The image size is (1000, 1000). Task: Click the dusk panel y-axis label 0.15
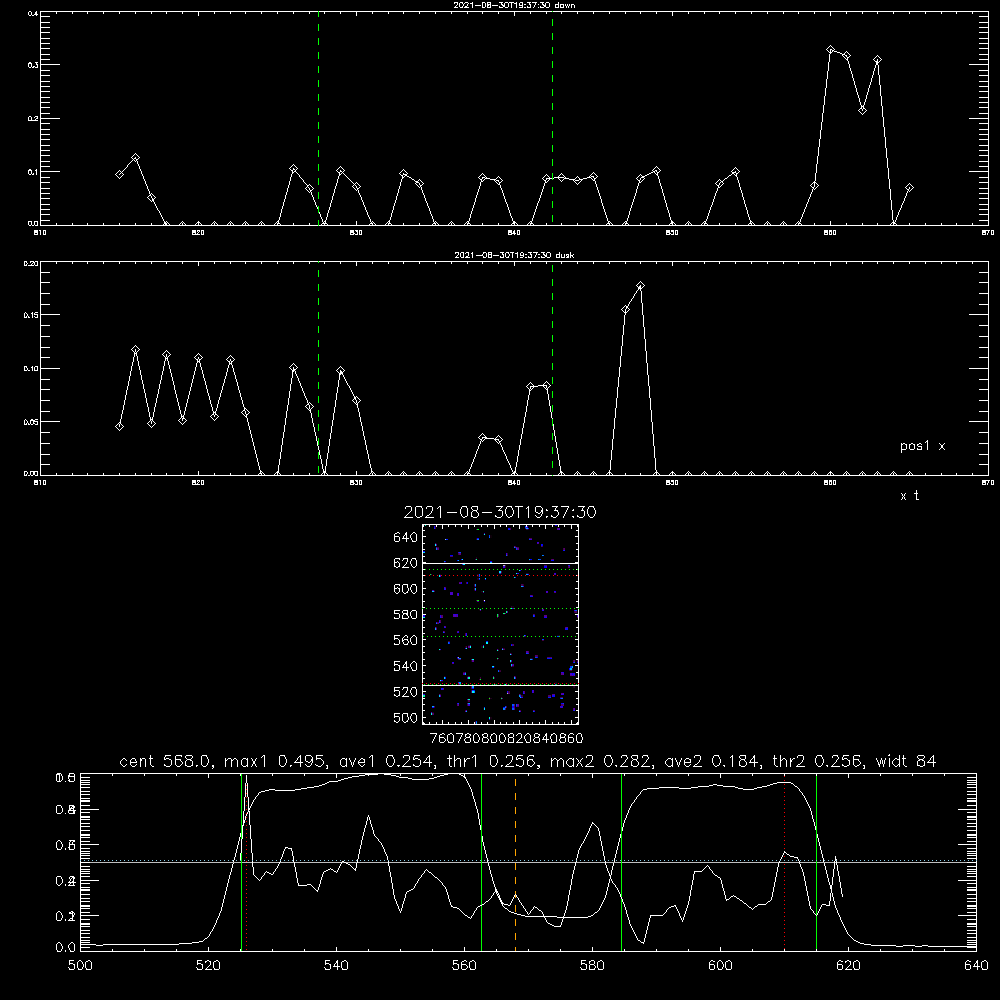(31, 315)
